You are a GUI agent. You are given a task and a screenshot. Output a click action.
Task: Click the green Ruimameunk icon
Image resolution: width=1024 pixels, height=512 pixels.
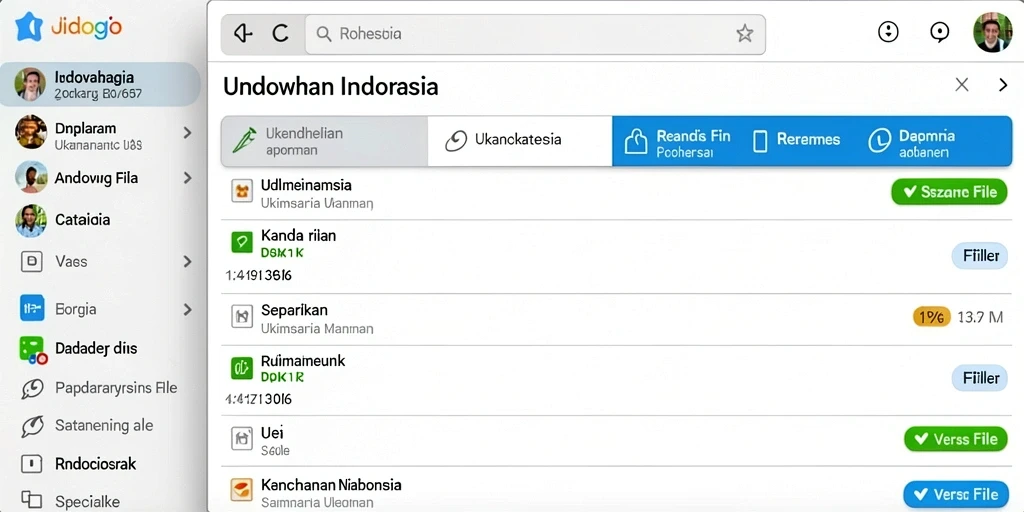tap(242, 368)
